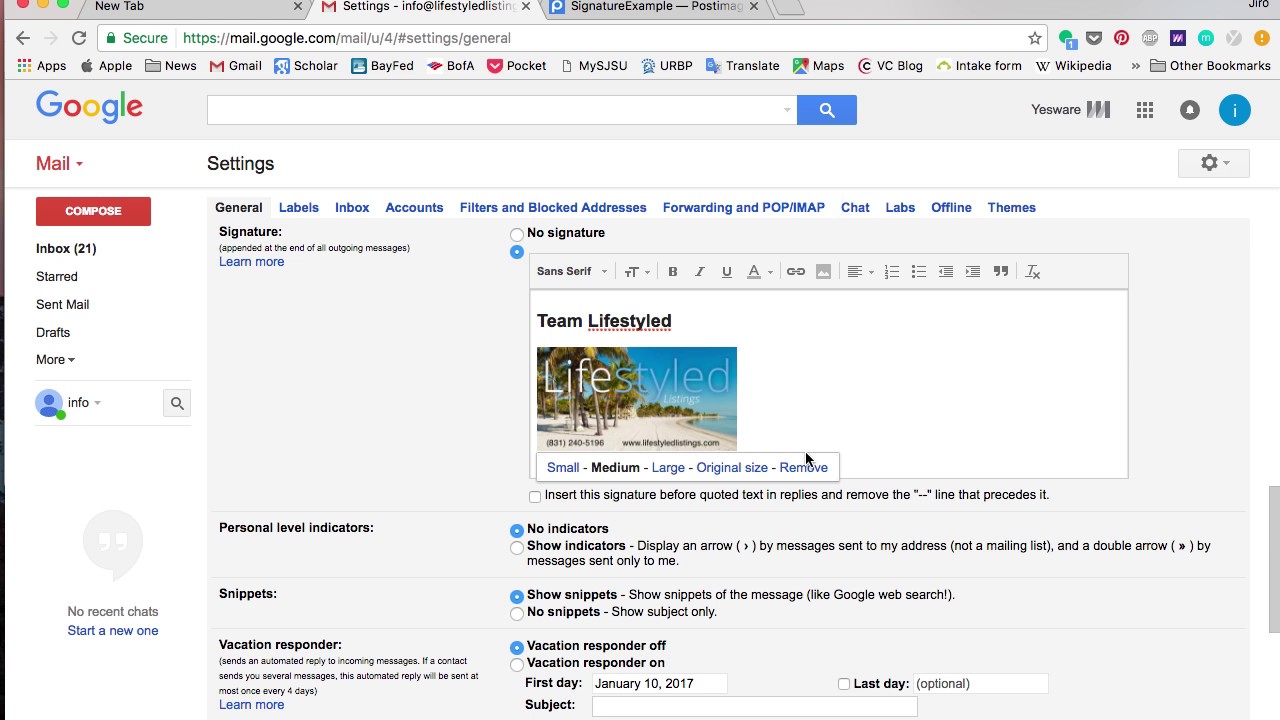Go back in browser
1280x720 pixels.
coord(23,38)
